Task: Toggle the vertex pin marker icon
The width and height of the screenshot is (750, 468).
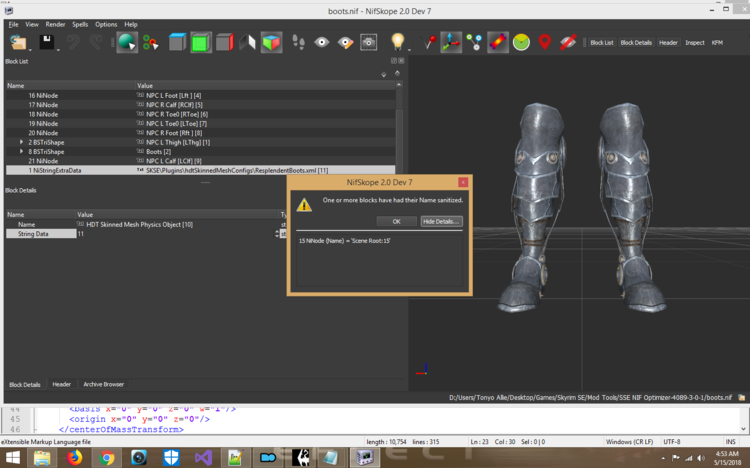Action: click(x=428, y=43)
